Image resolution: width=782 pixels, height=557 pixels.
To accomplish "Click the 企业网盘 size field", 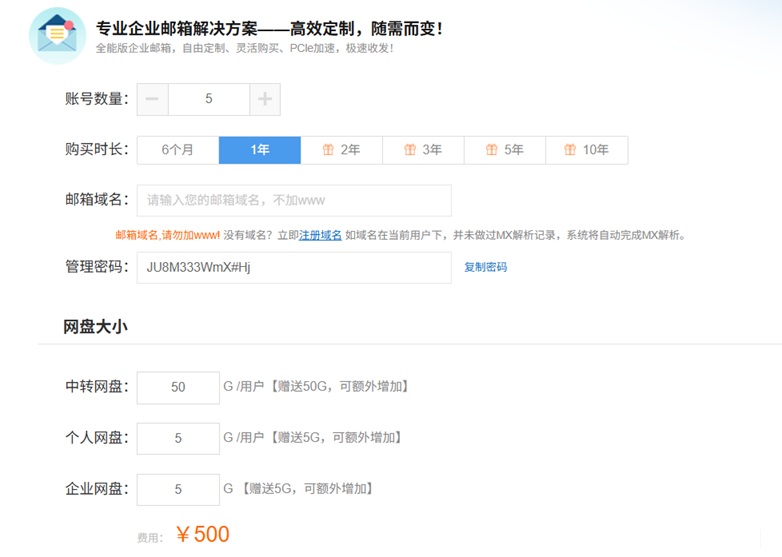I will point(178,490).
